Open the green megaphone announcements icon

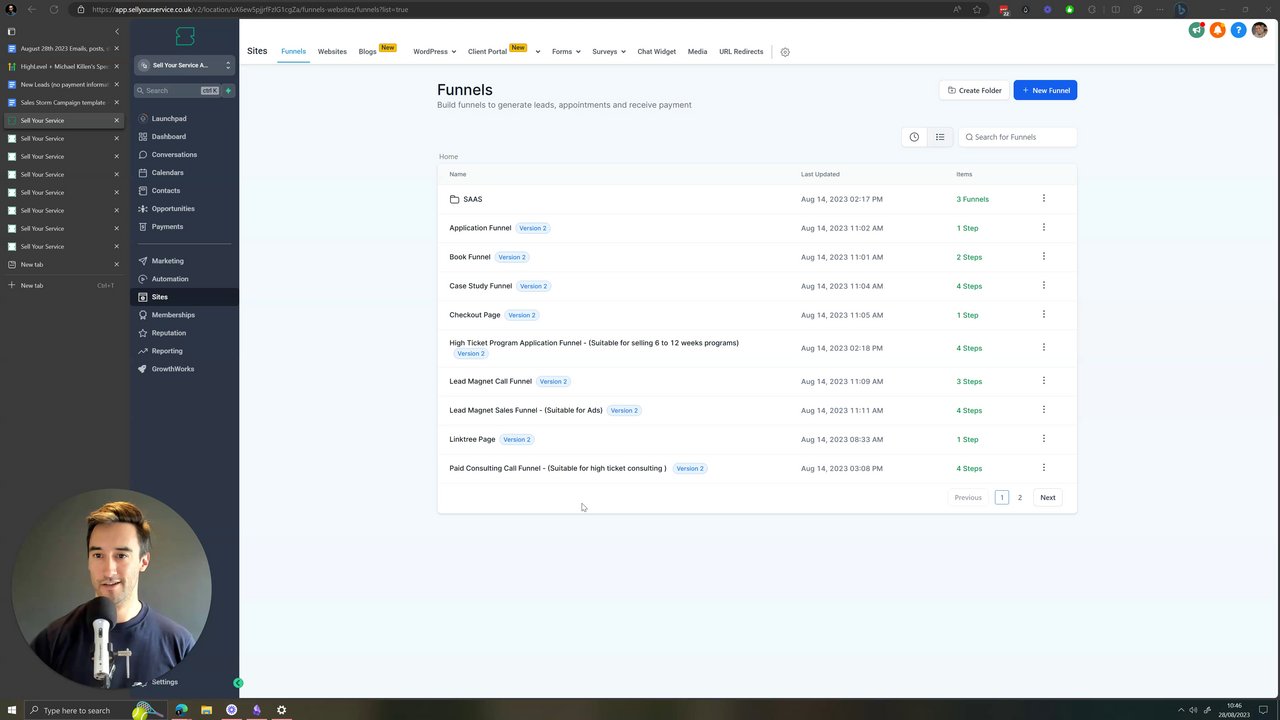(1197, 30)
